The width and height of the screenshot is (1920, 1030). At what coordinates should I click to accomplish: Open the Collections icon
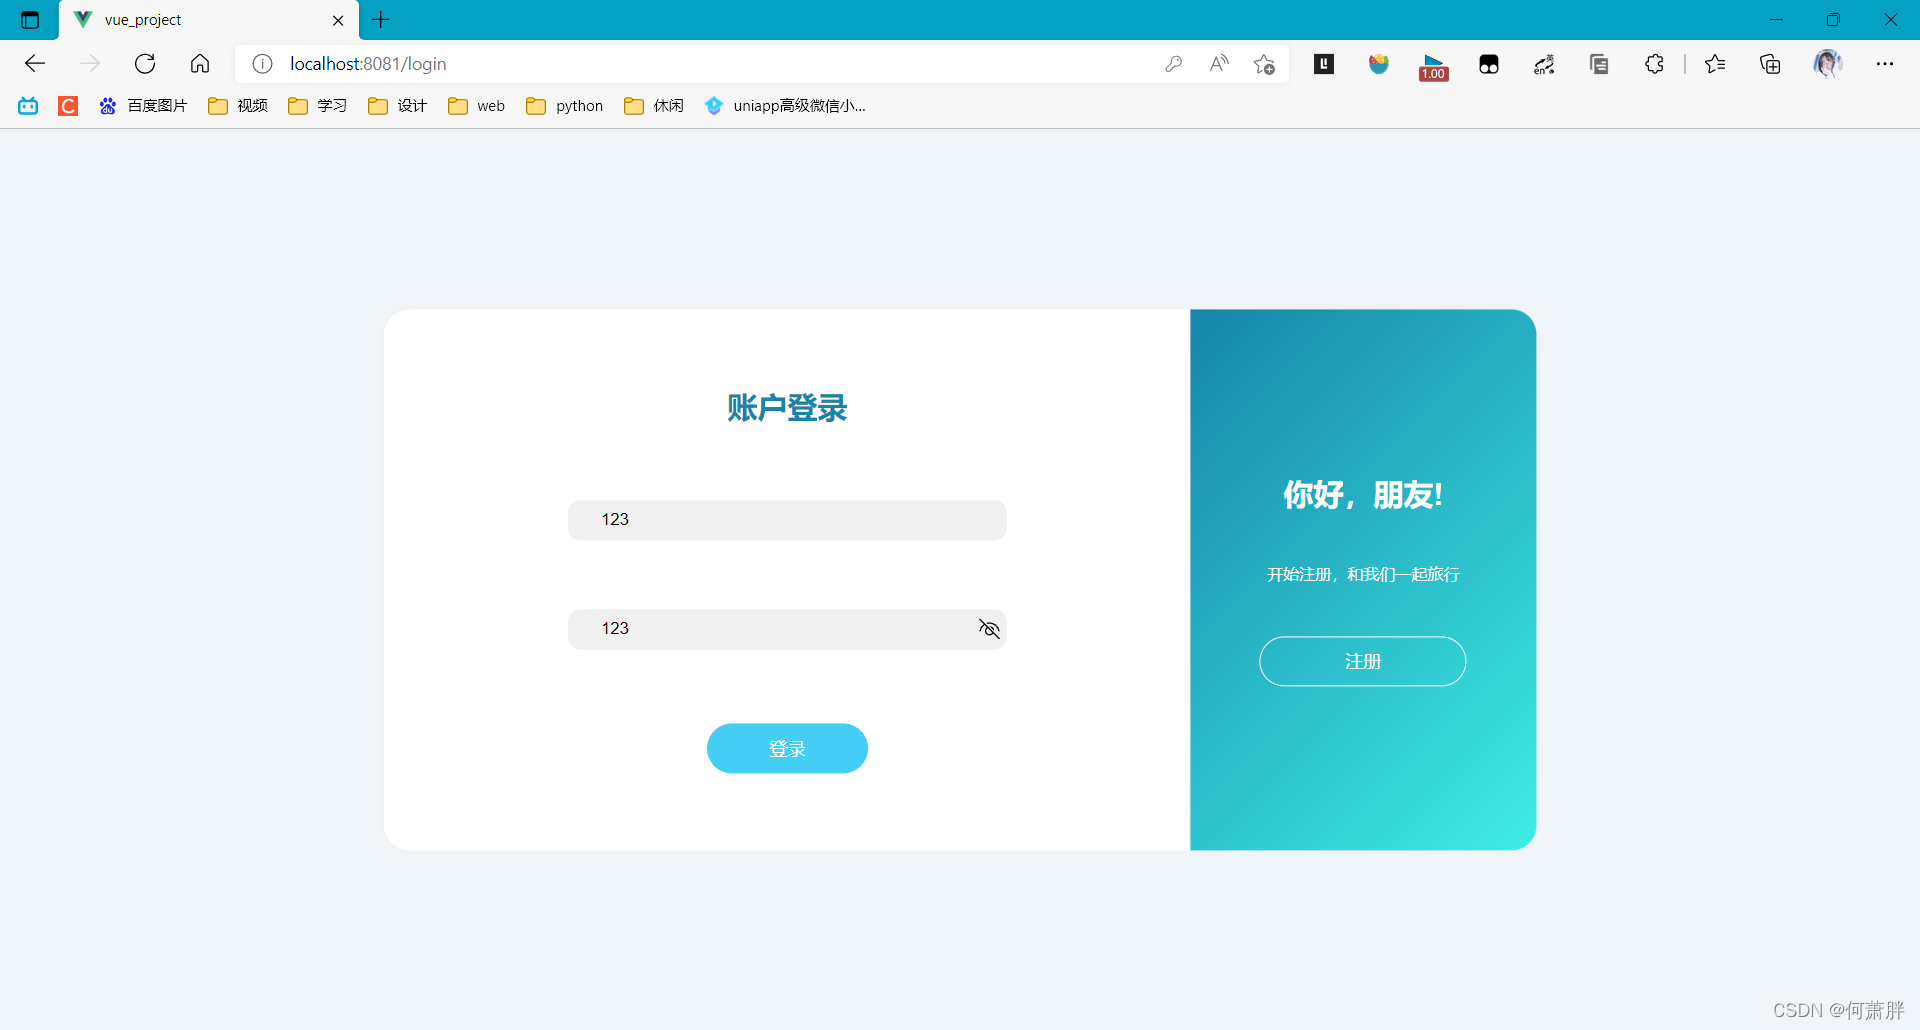pyautogui.click(x=1770, y=63)
